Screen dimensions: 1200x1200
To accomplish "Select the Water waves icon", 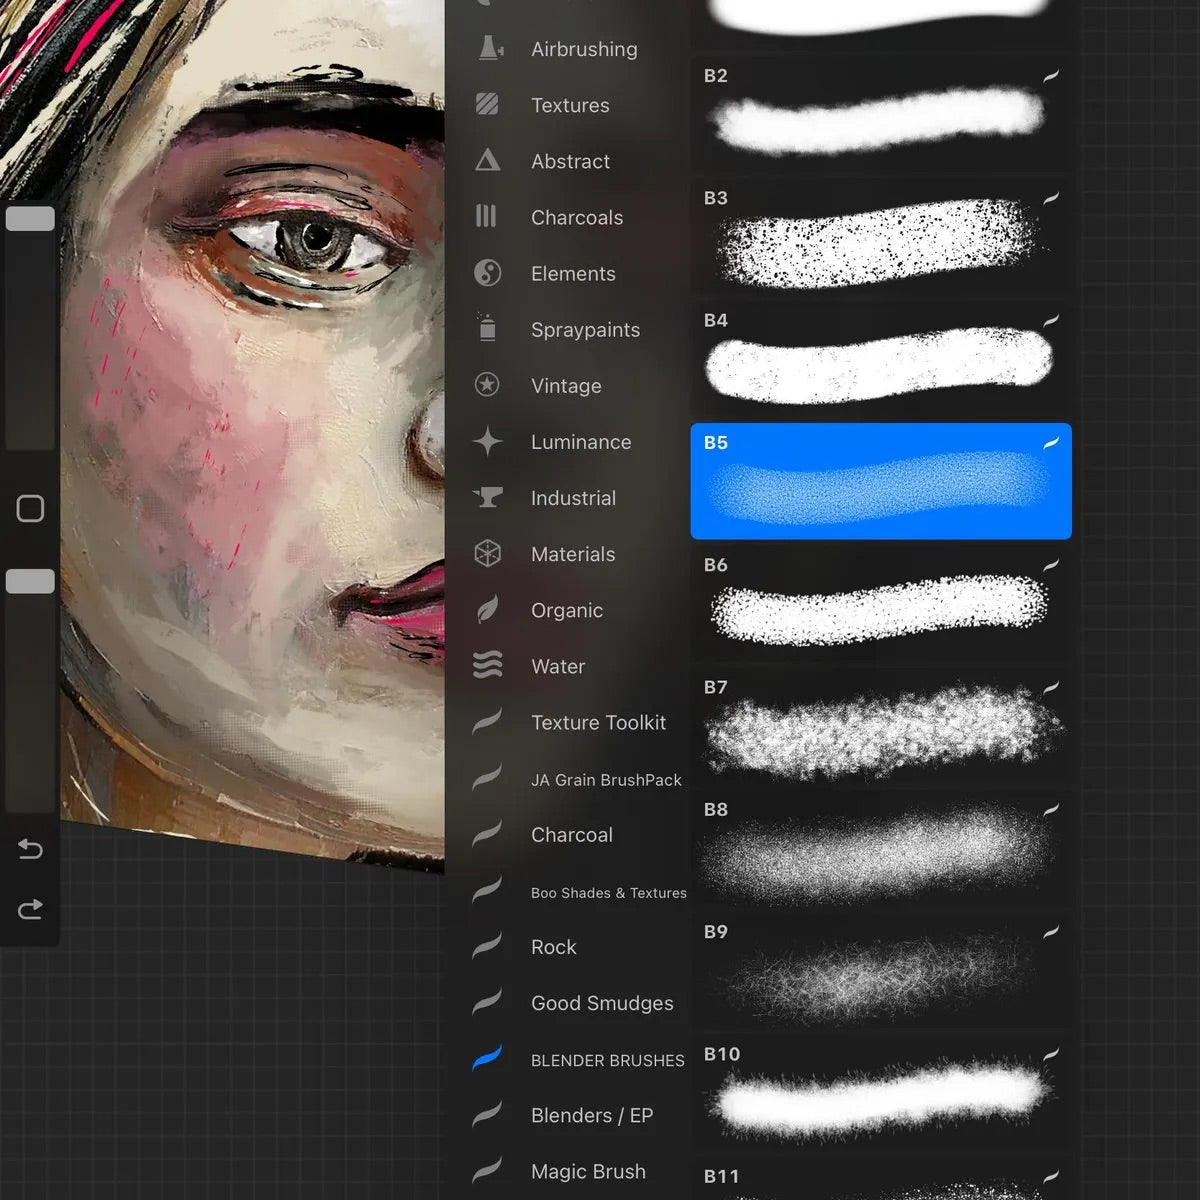I will click(487, 665).
